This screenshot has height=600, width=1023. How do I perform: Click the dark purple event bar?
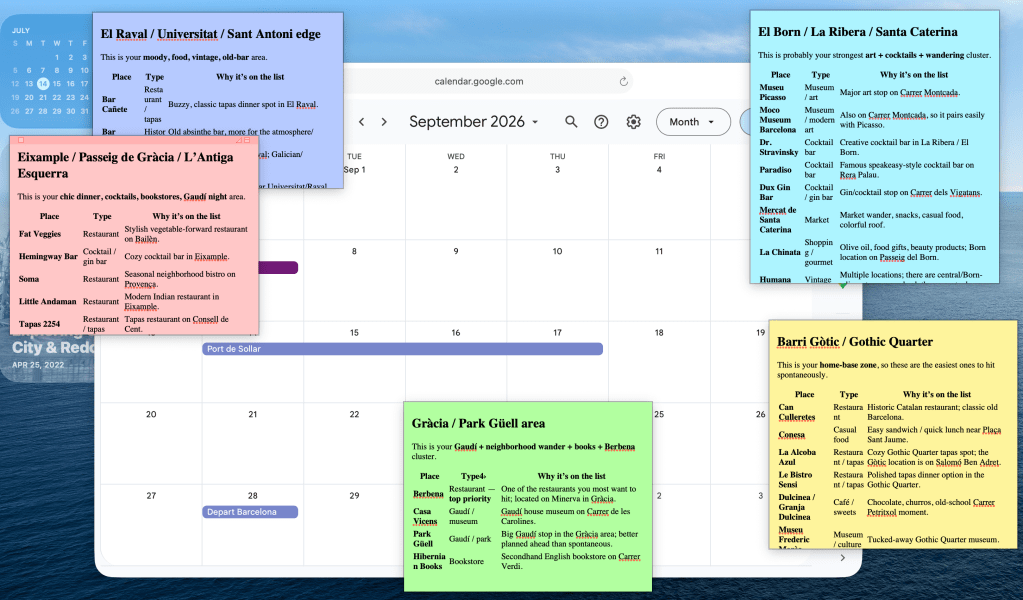coord(278,267)
